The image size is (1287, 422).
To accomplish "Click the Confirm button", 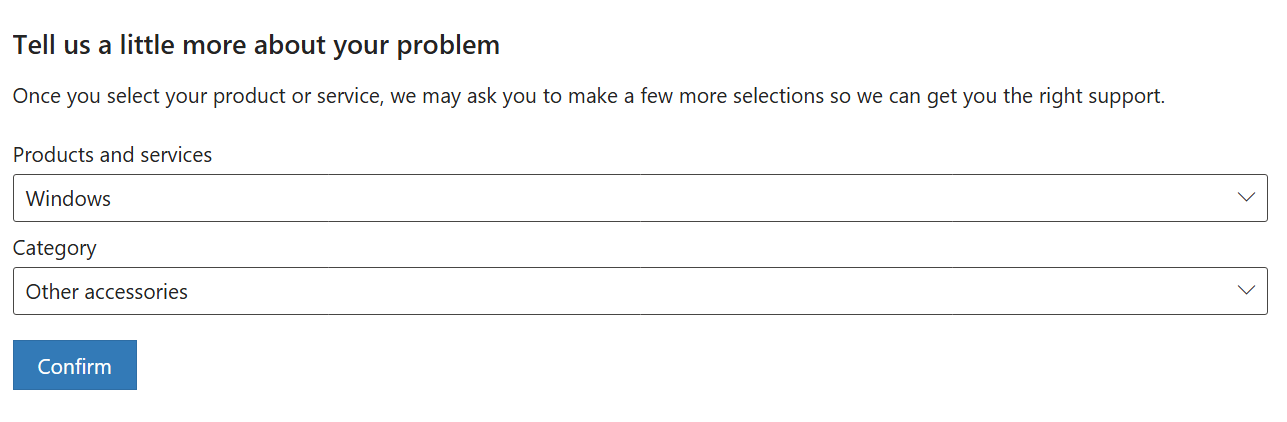I will tap(75, 365).
